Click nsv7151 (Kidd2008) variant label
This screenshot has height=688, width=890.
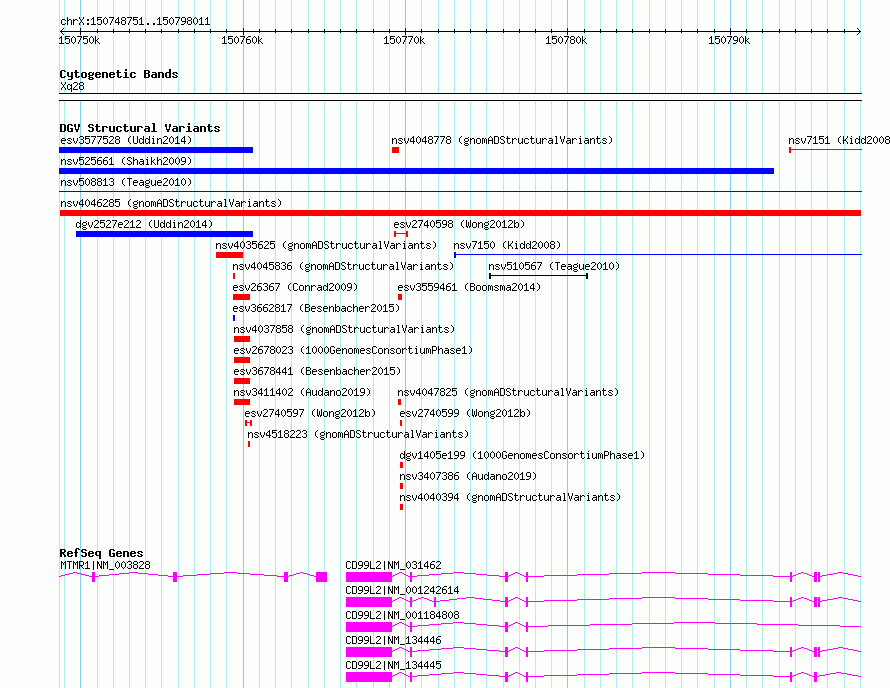click(x=839, y=140)
